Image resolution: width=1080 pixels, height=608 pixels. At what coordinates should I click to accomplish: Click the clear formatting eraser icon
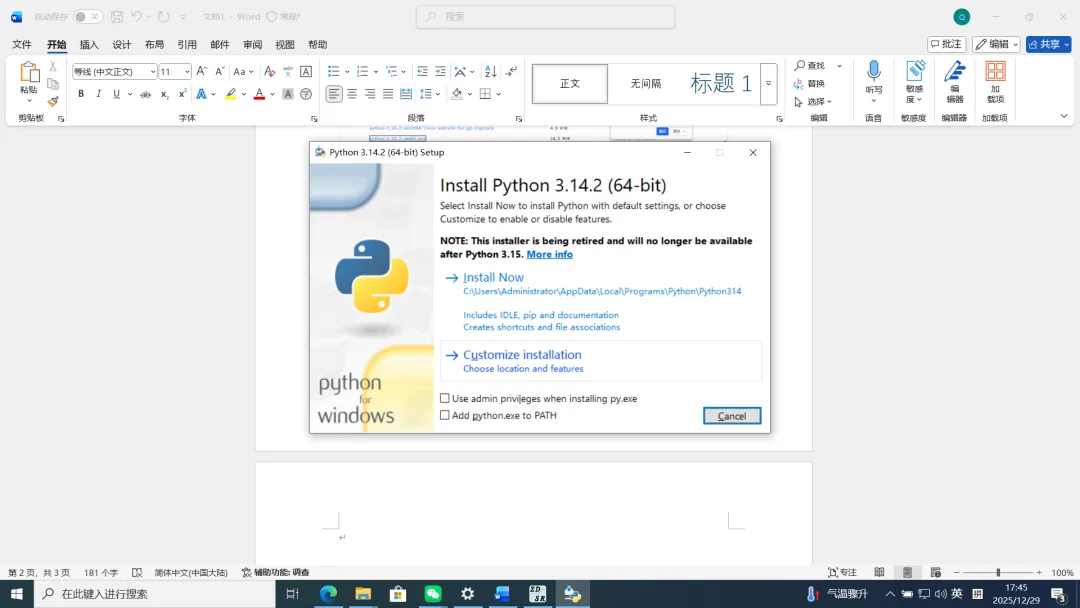(x=269, y=71)
